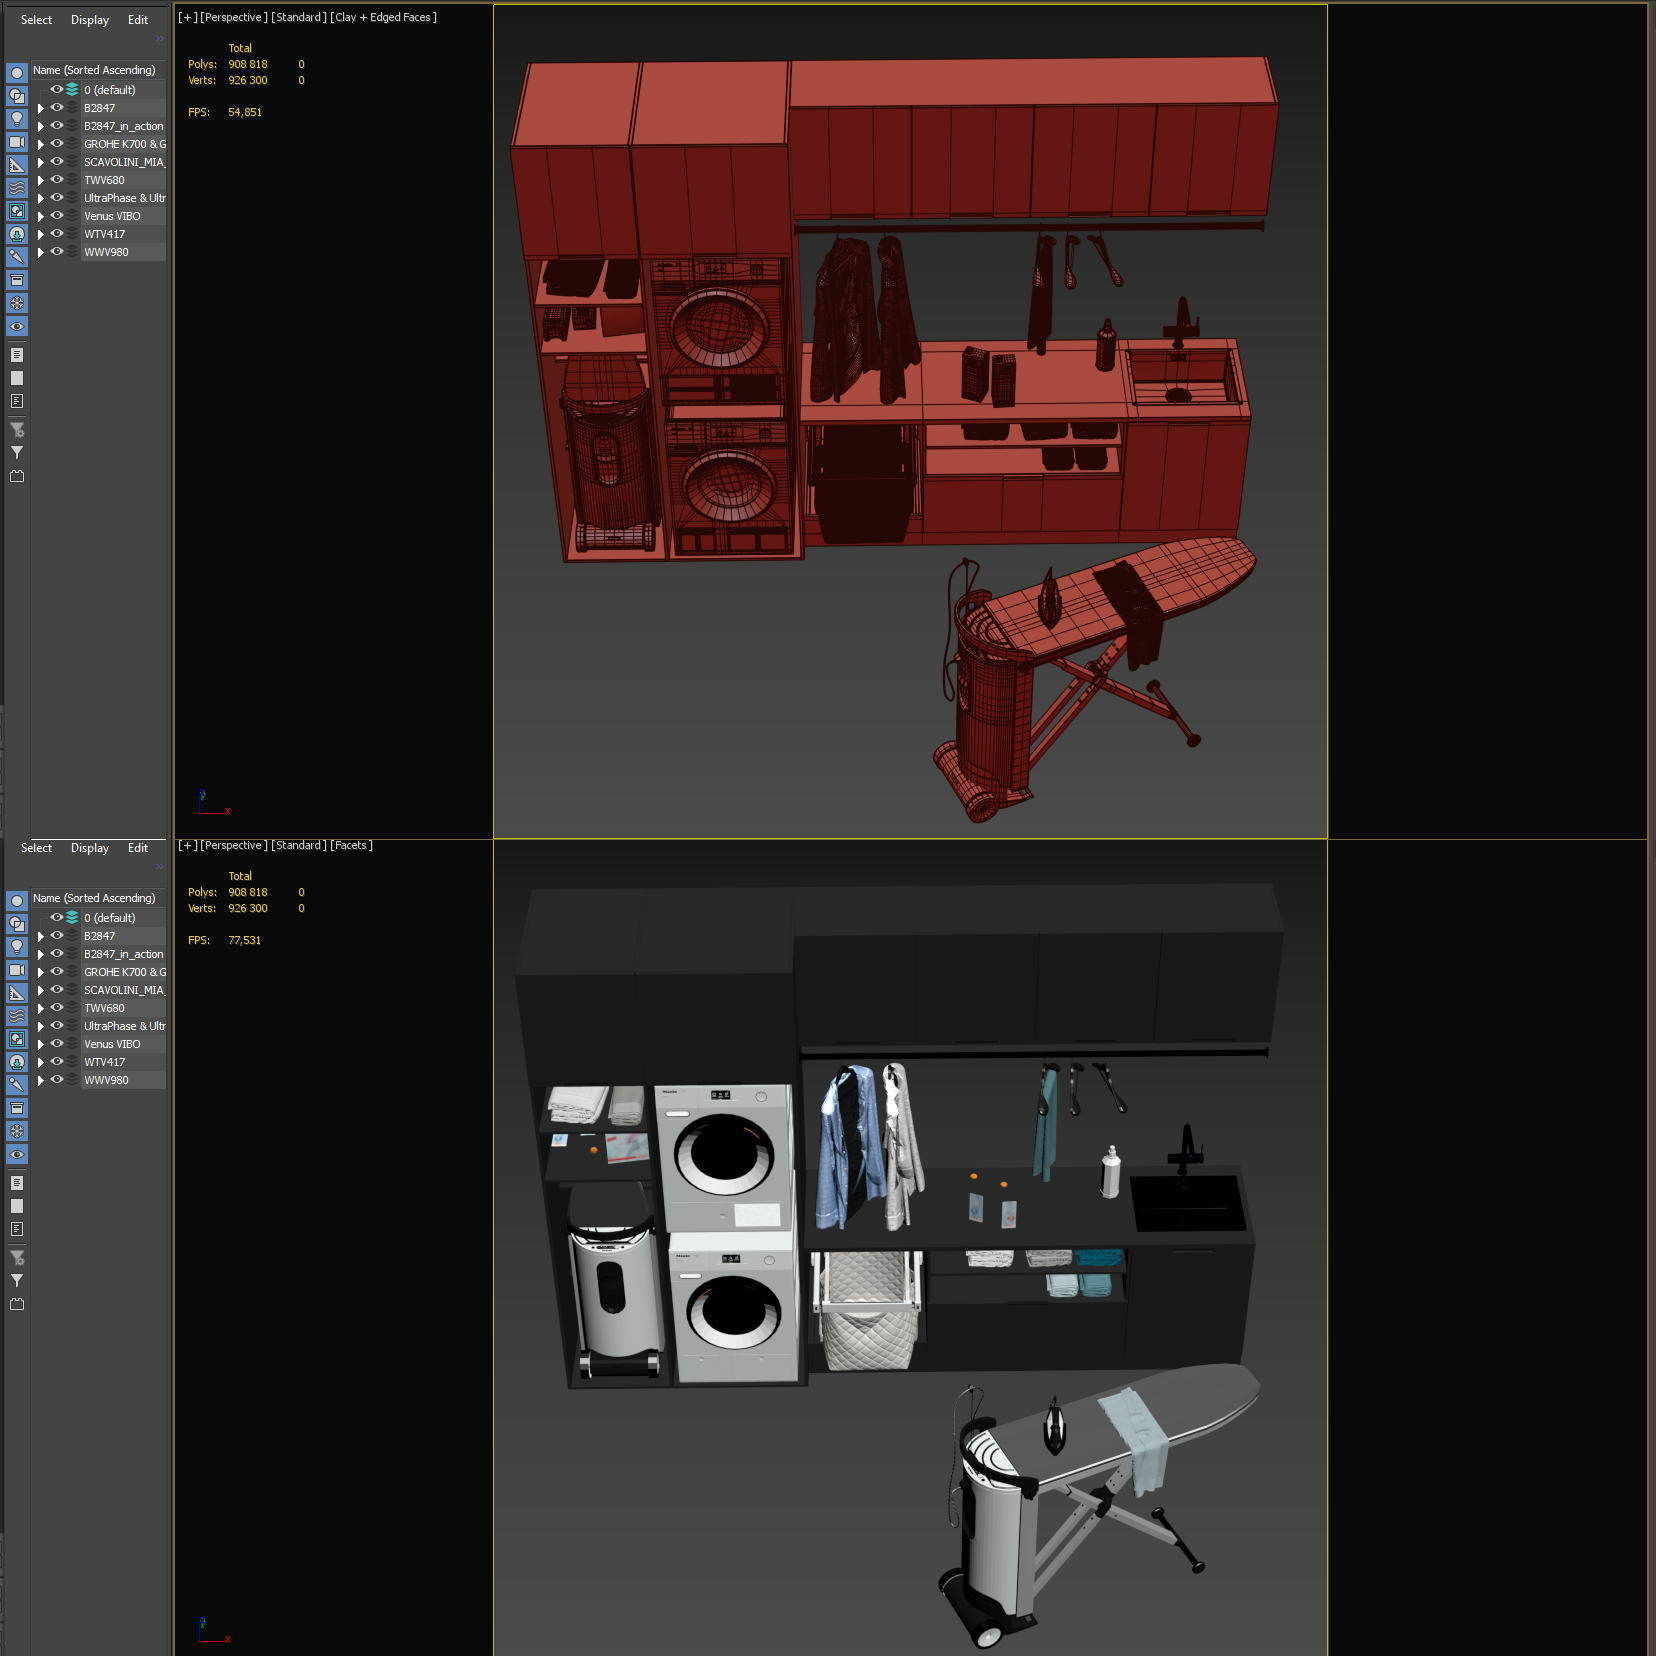Click Display None icon in upper scene explorer
The width and height of the screenshot is (1656, 1656).
click(x=17, y=378)
